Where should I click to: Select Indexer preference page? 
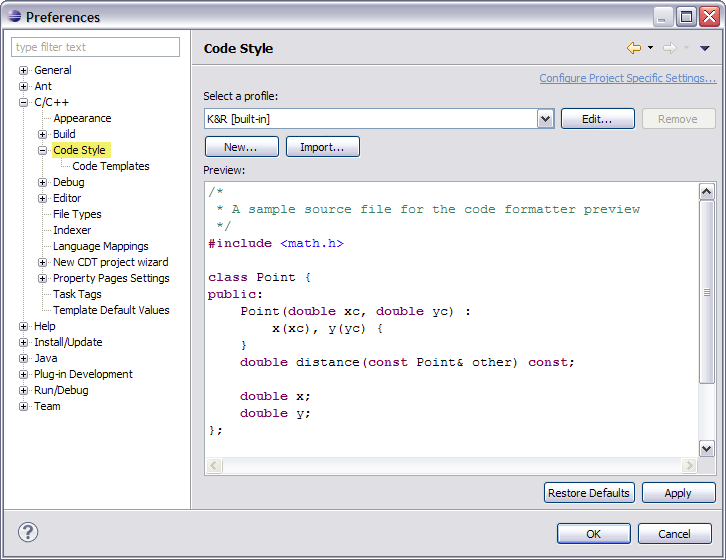[x=72, y=230]
